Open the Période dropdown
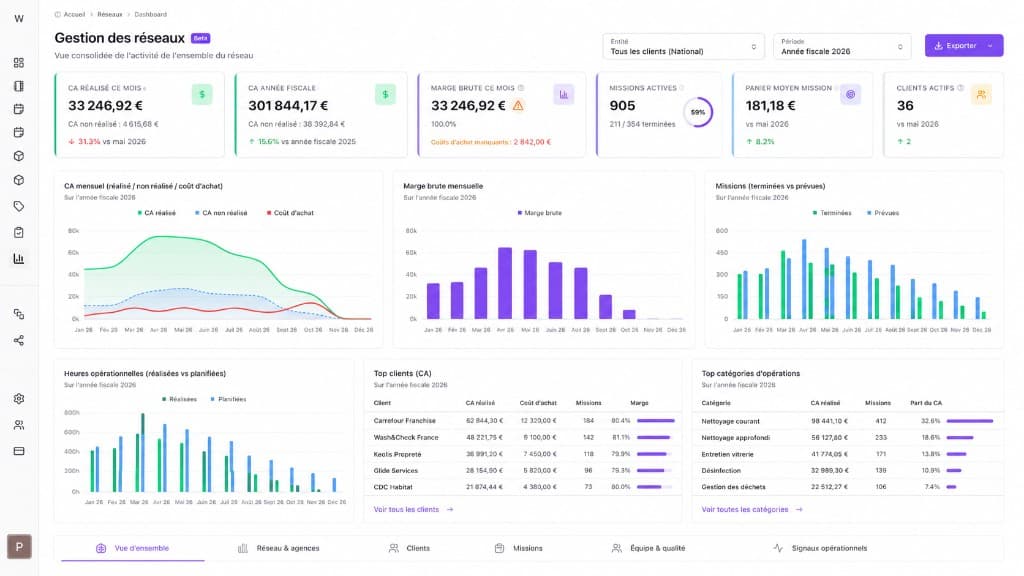Screen dimensions: 1024x576 [842, 46]
